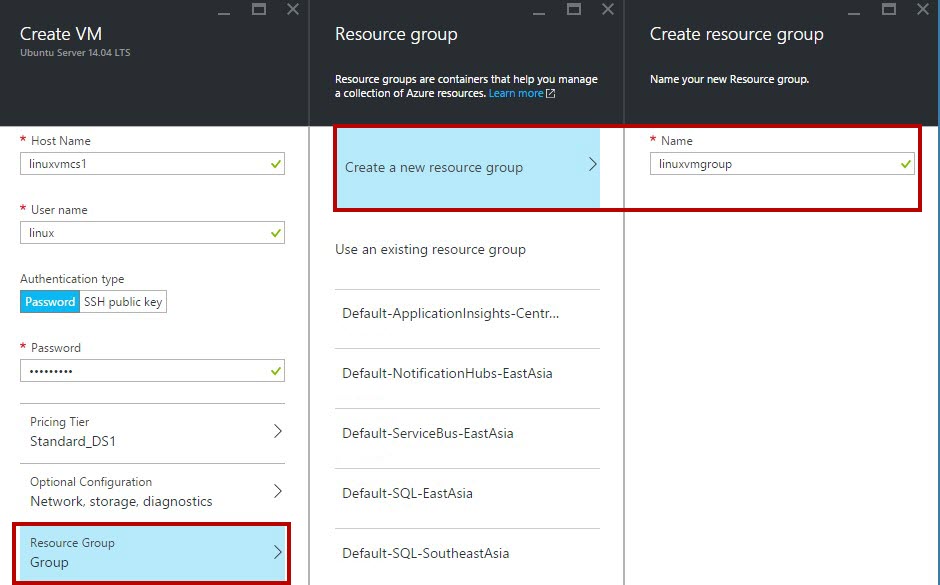
Task: Select Default-NotificationHubs-EastAsia resource group
Action: pyautogui.click(x=468, y=373)
